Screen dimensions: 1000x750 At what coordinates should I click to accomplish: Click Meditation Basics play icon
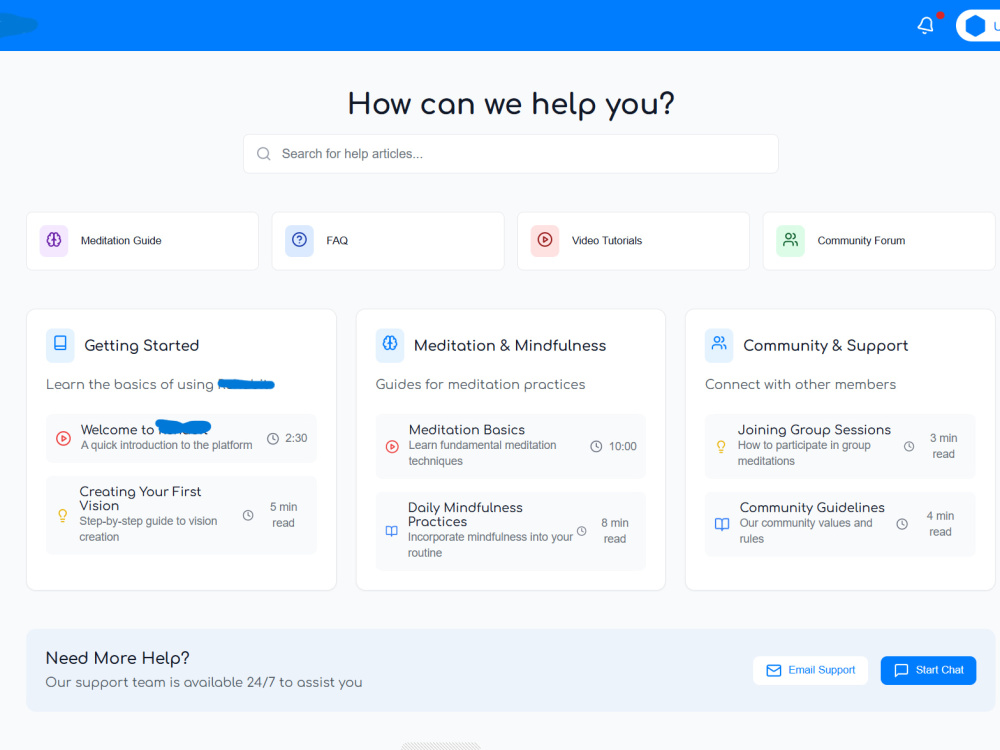pyautogui.click(x=392, y=446)
